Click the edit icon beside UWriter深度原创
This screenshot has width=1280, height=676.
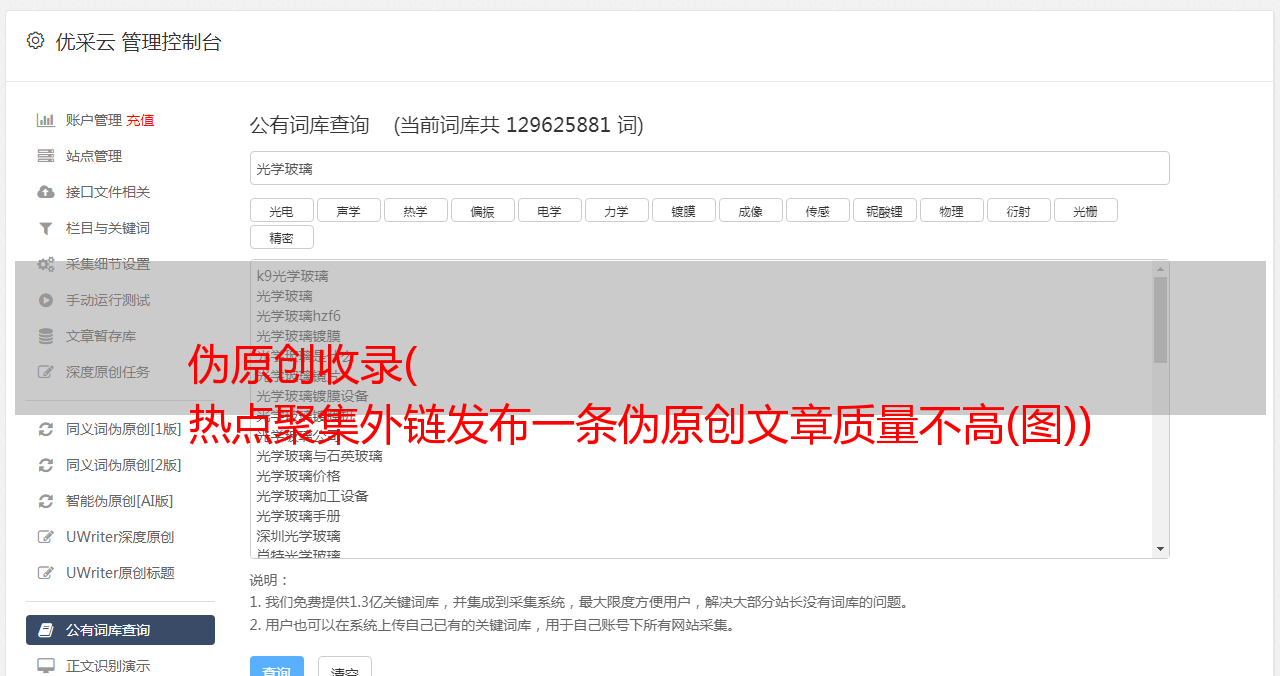click(x=45, y=537)
